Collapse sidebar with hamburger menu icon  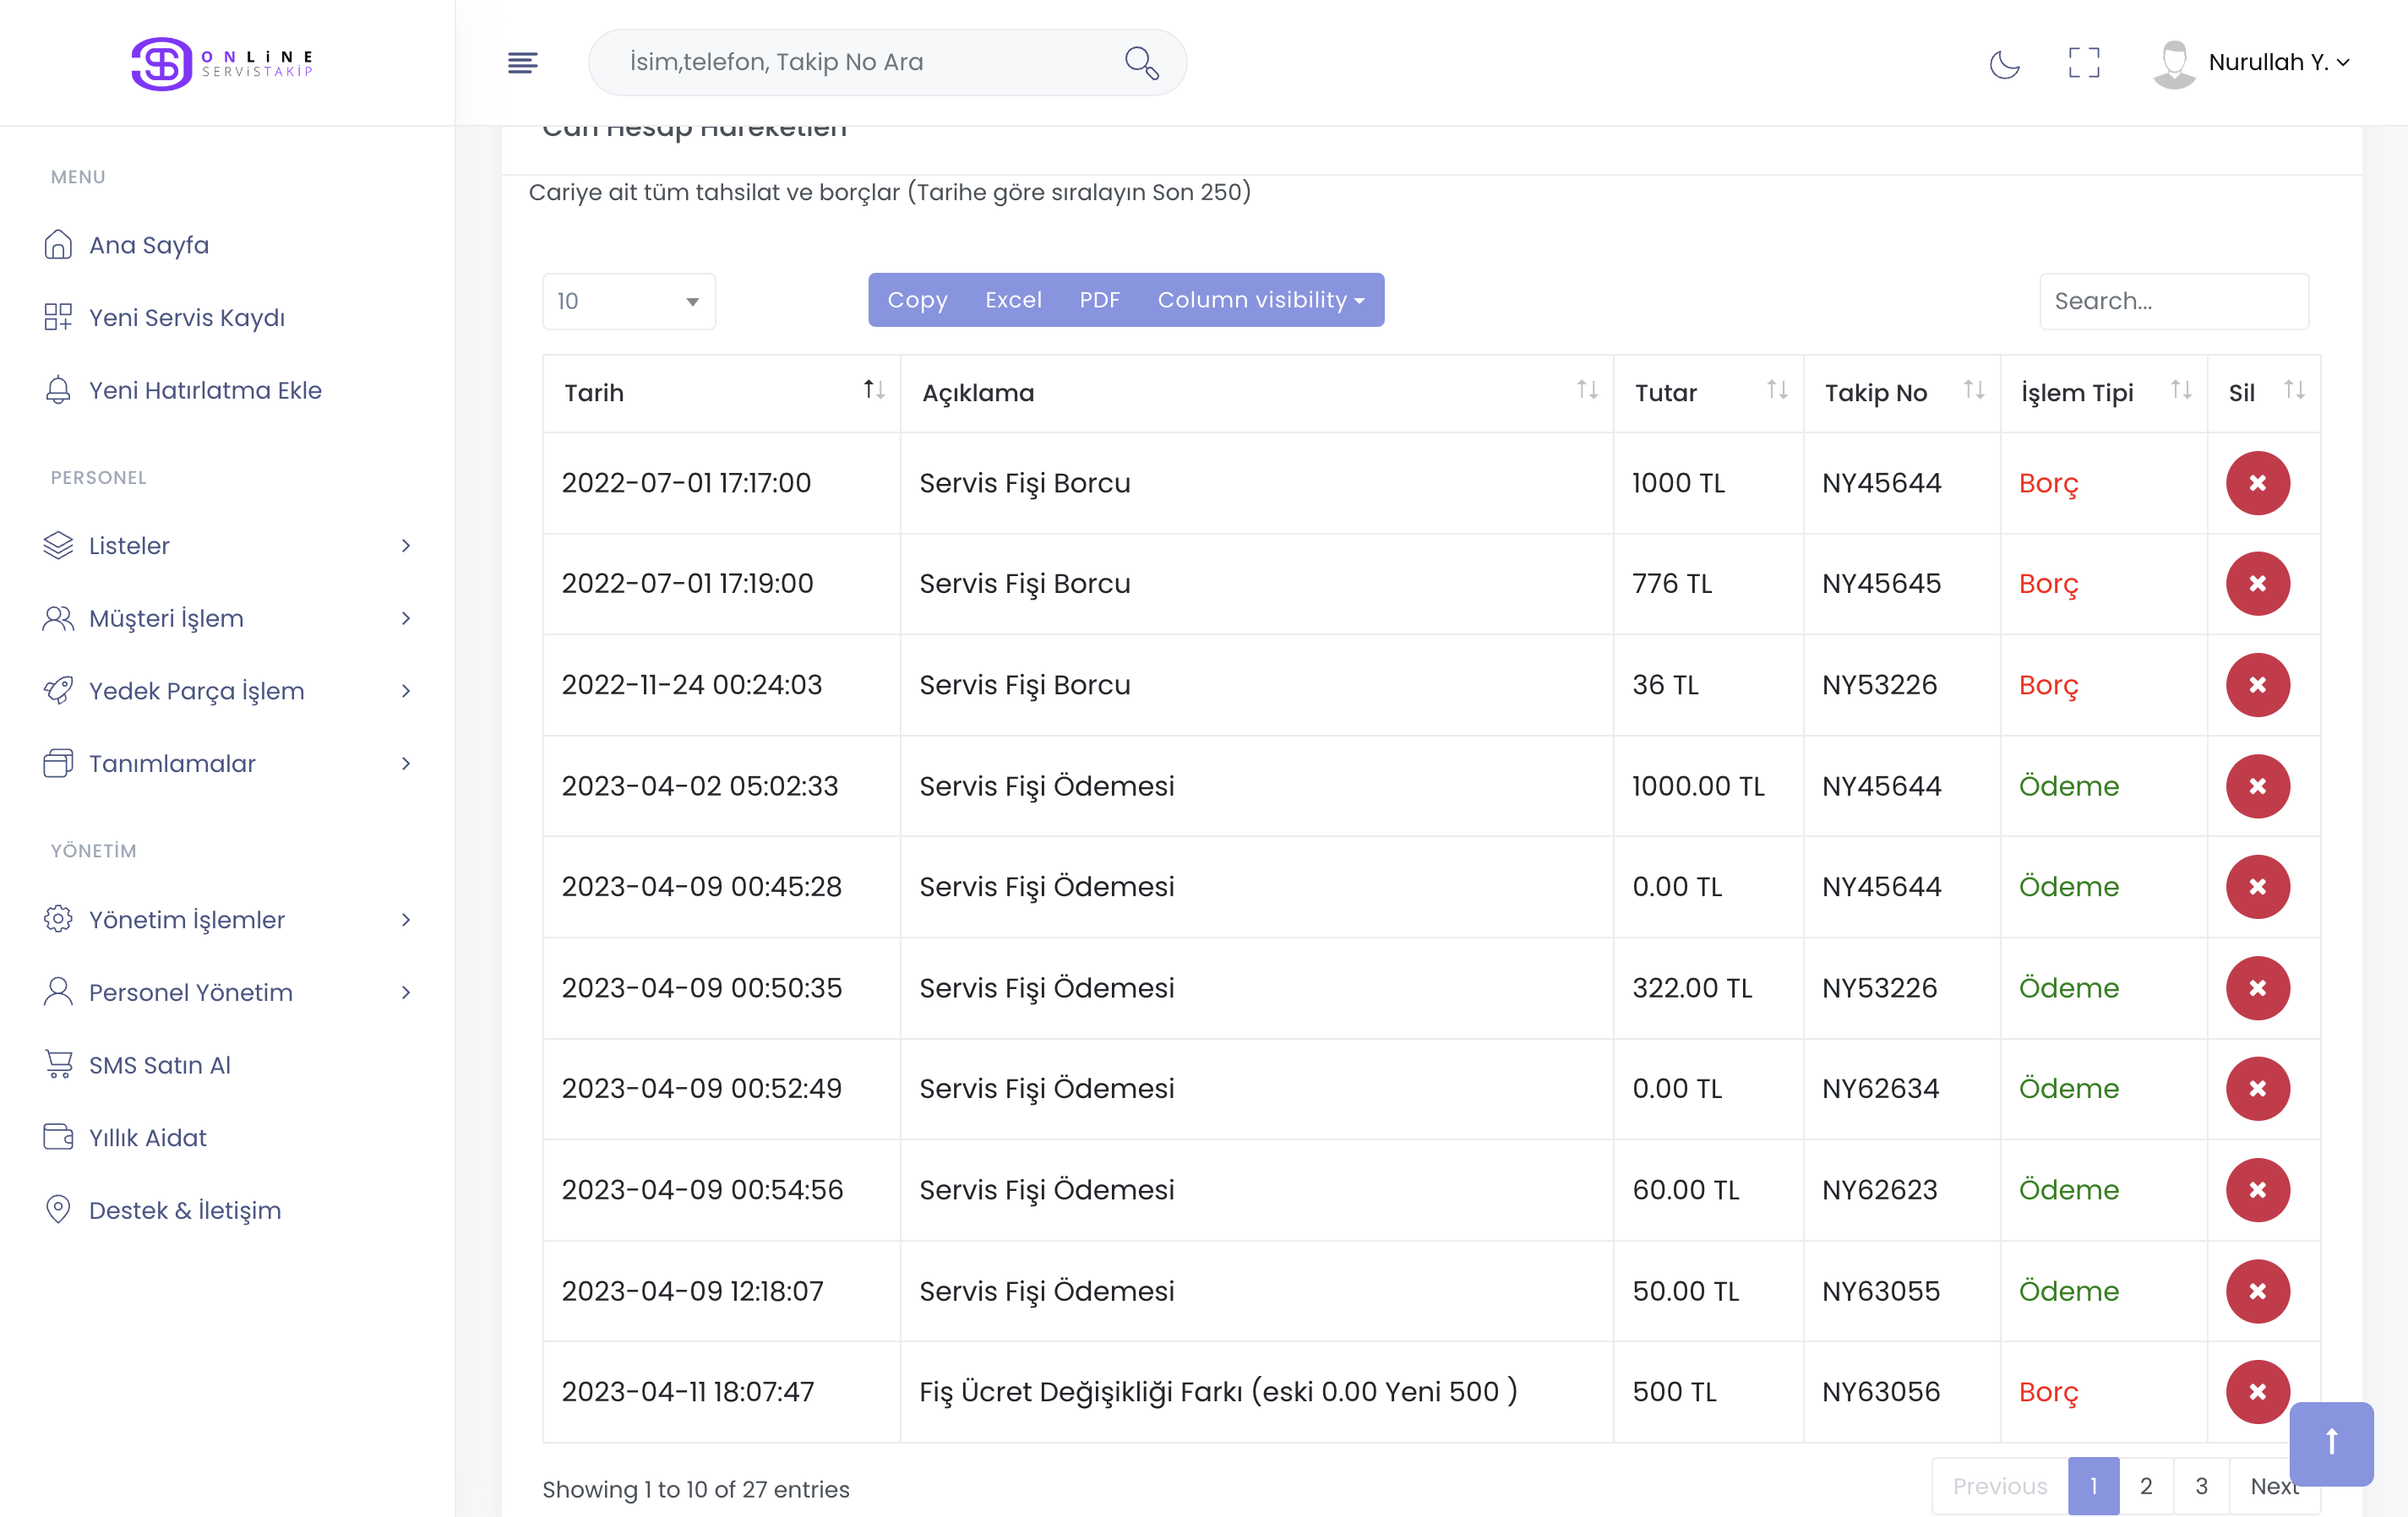pyautogui.click(x=522, y=63)
